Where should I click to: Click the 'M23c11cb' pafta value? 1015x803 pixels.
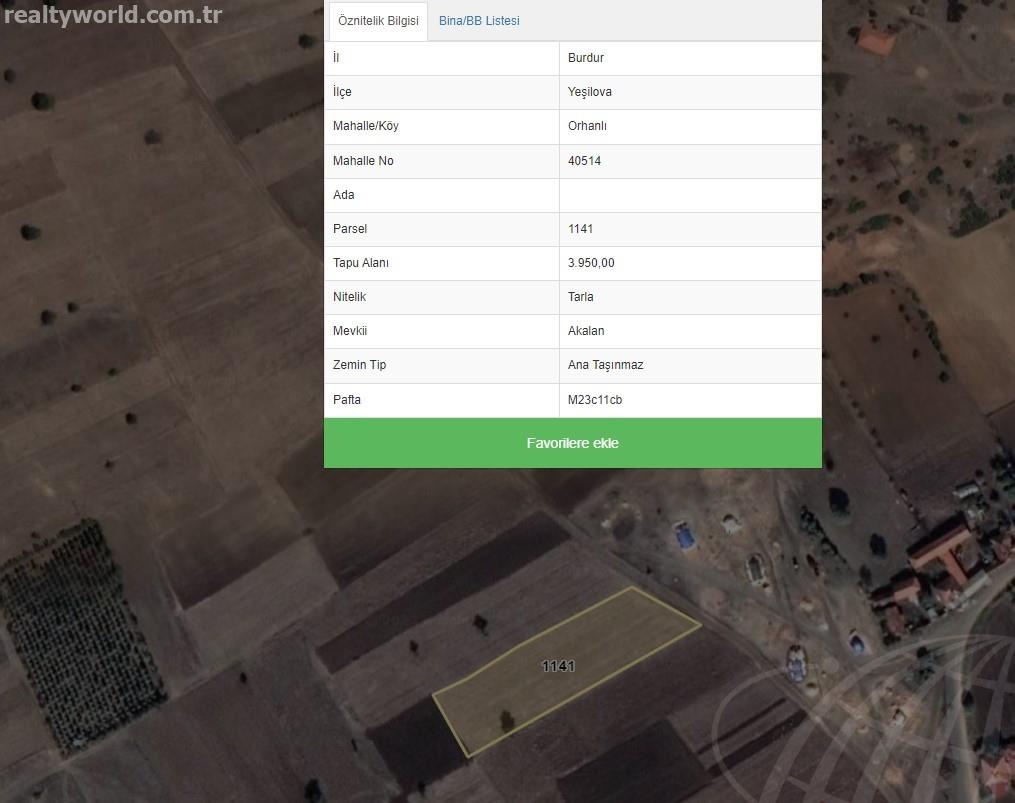[x=595, y=400]
